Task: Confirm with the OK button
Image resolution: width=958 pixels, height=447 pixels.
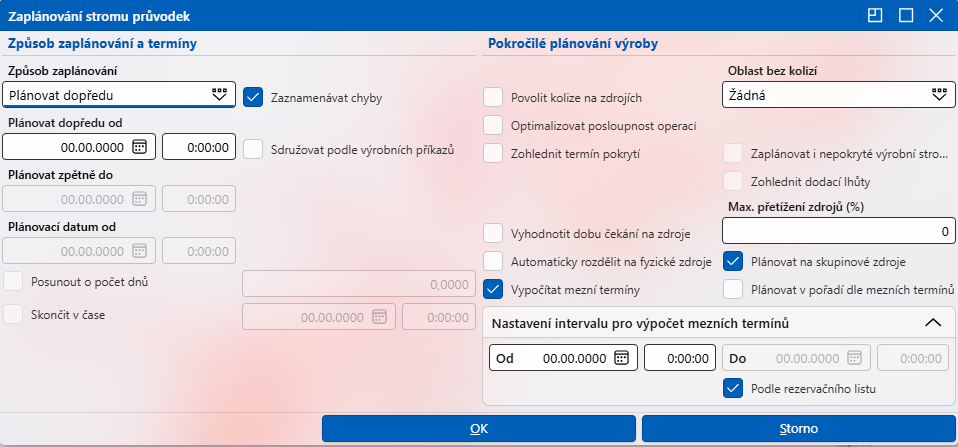Action: tap(479, 429)
